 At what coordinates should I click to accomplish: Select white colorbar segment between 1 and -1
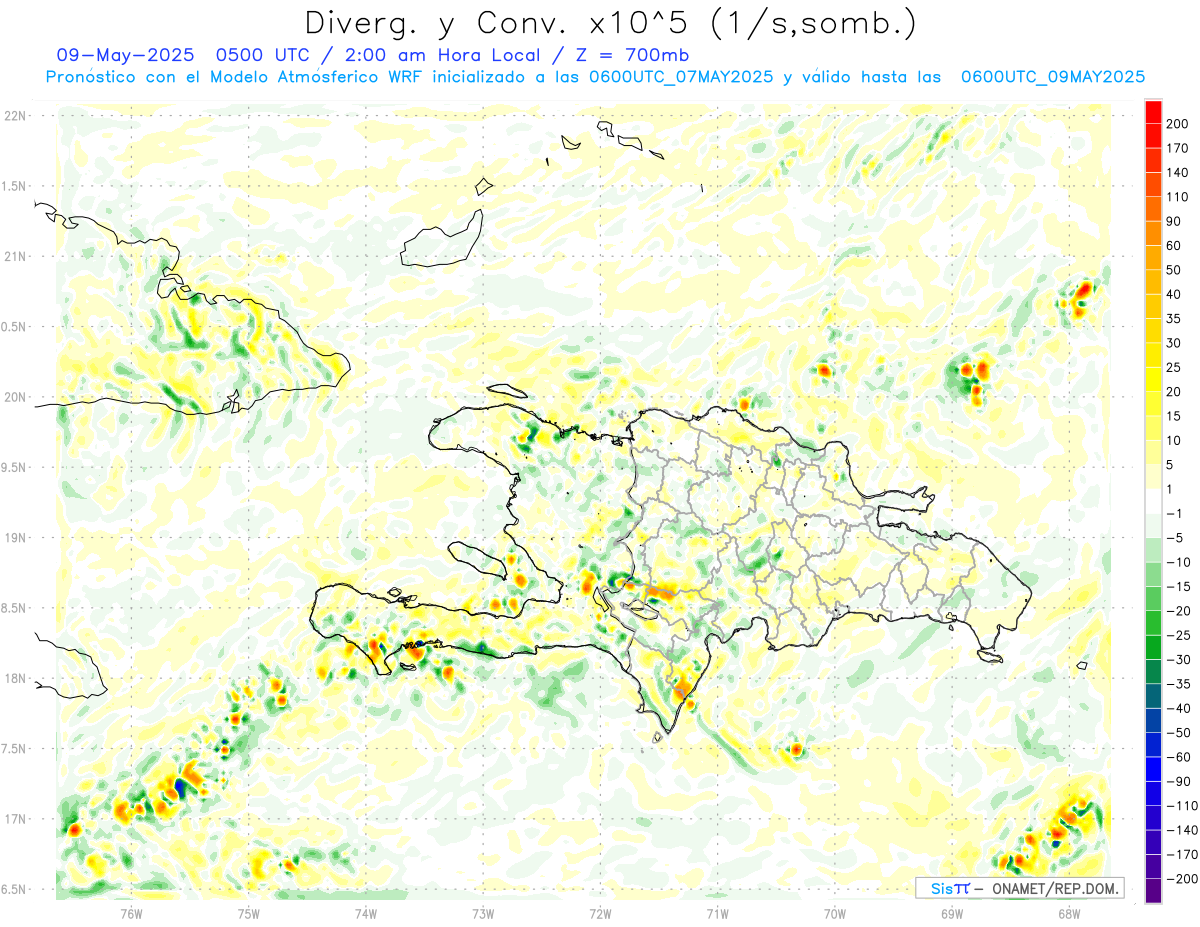pos(1153,501)
